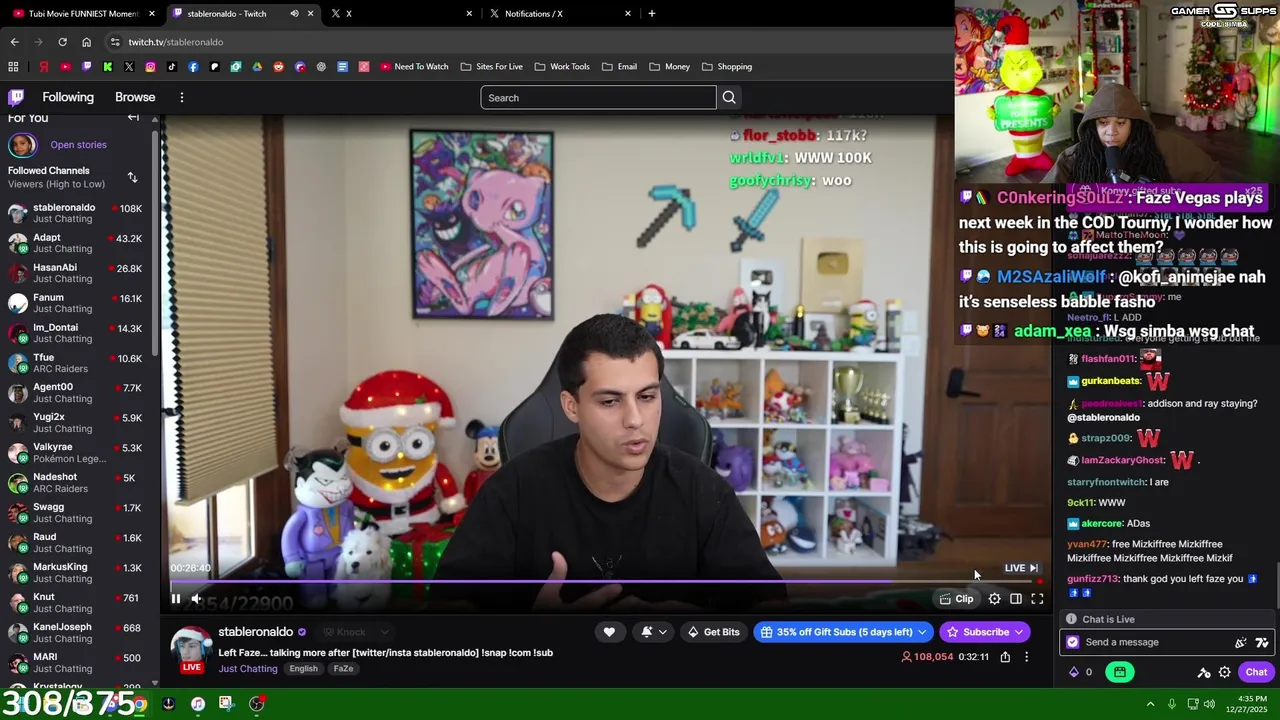Image resolution: width=1280 pixels, height=720 pixels.
Task: Follow or unfollow with the heart button
Action: (x=609, y=632)
